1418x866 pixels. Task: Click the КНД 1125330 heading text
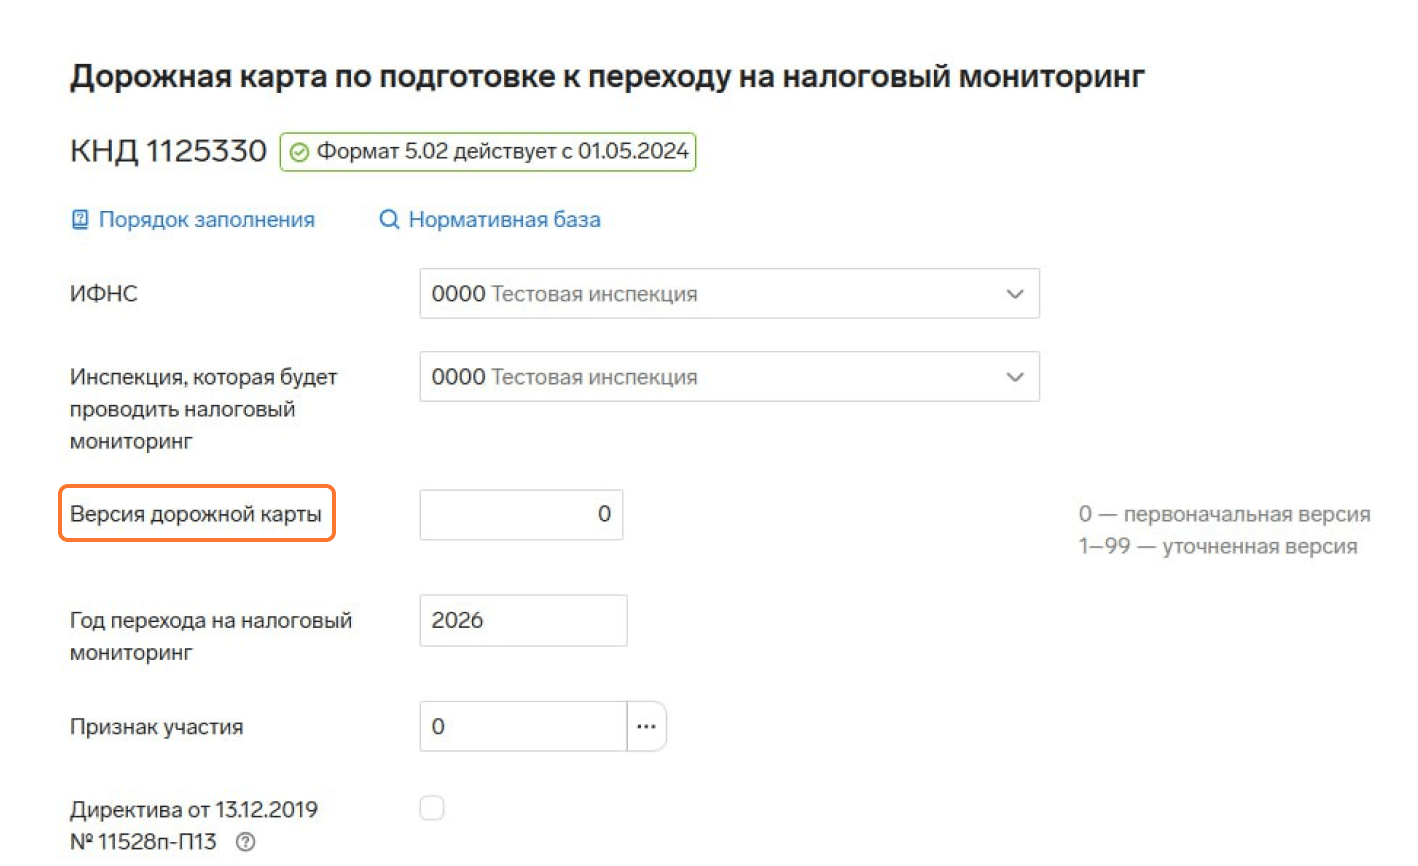(168, 152)
